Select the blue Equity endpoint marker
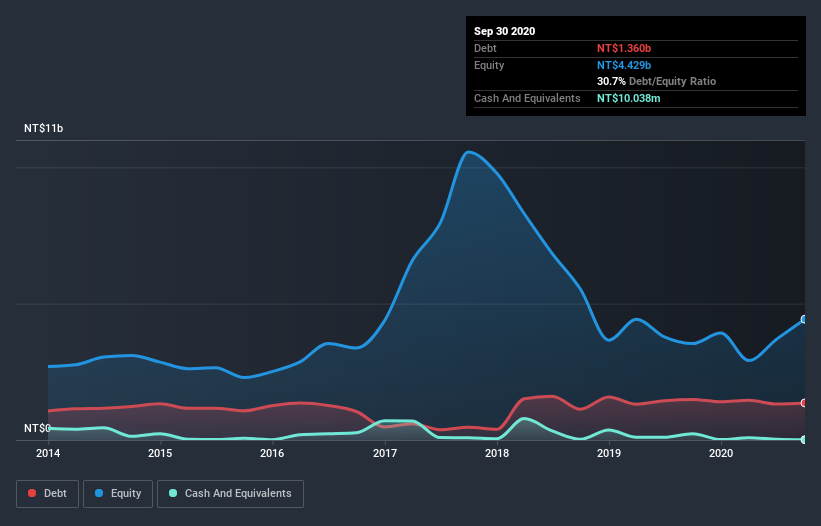821x526 pixels. point(804,319)
